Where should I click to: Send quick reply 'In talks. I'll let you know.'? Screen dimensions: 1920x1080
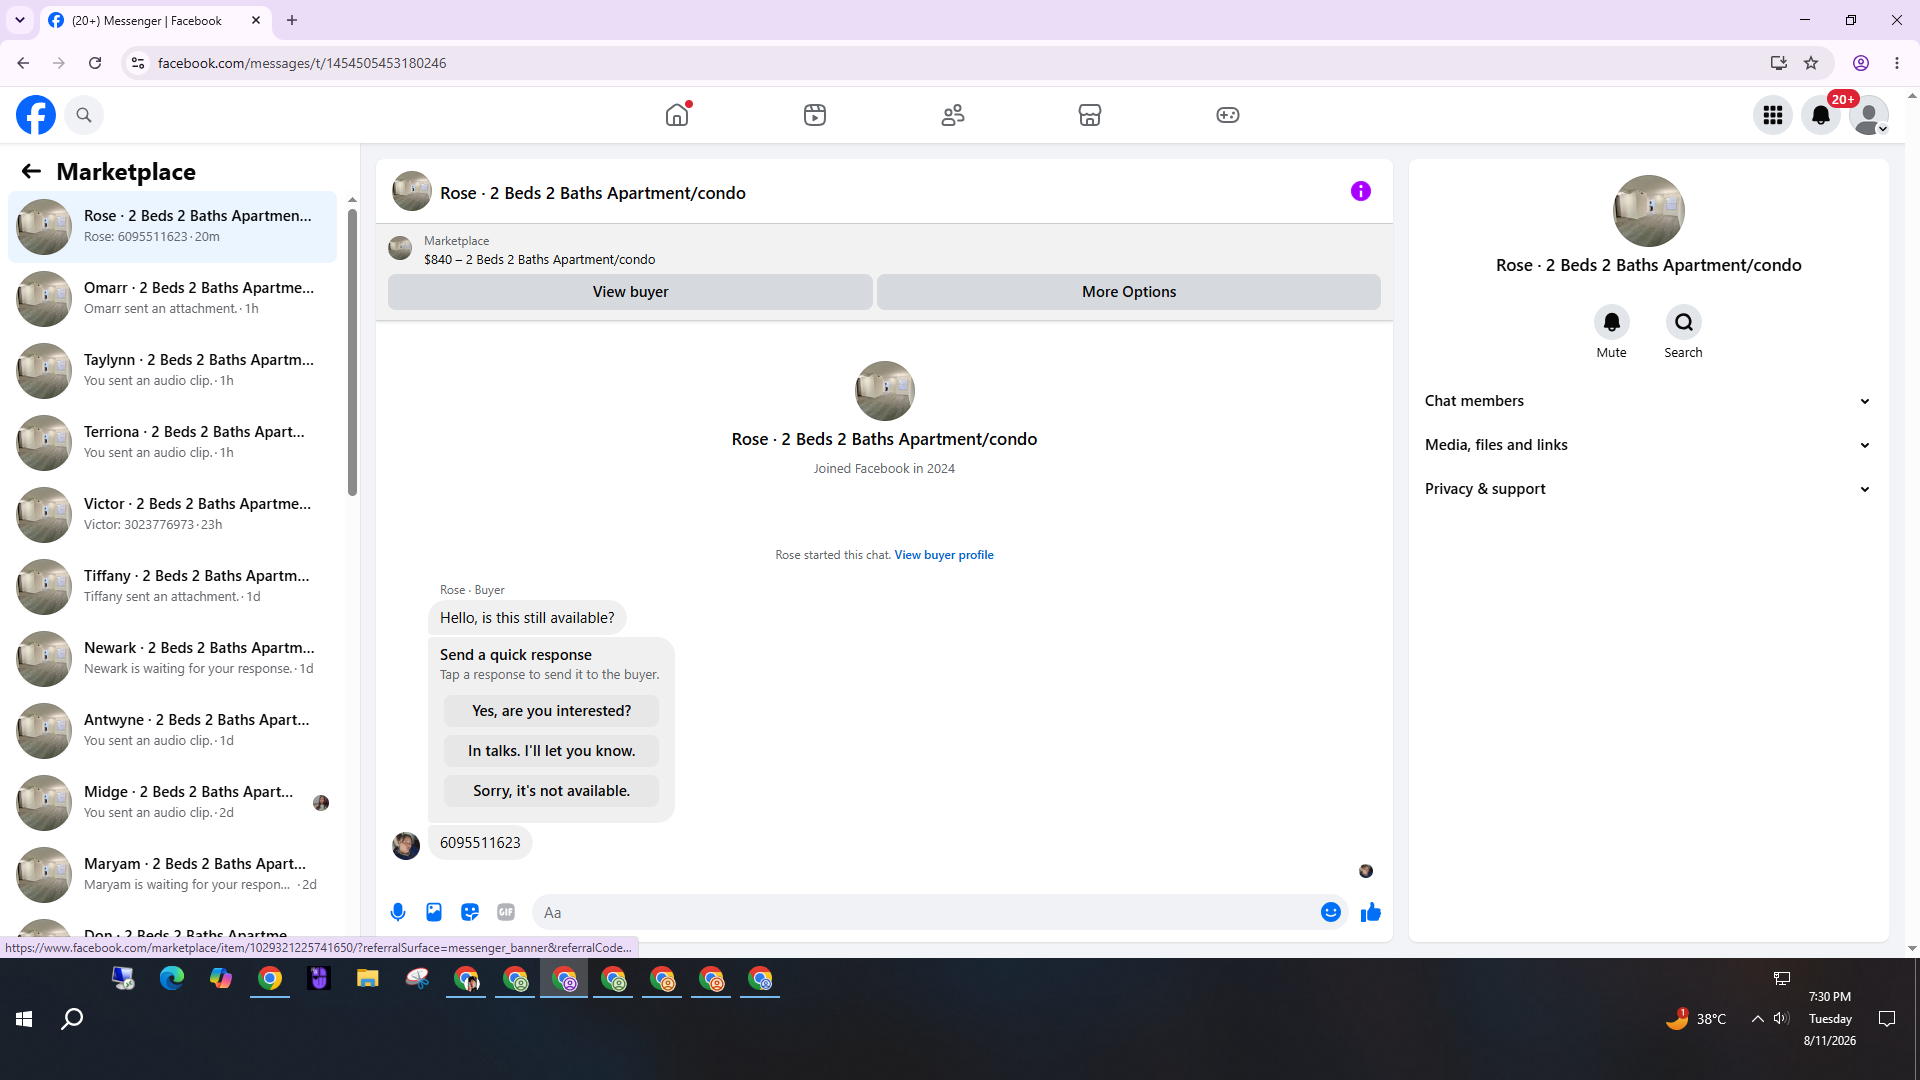click(552, 751)
